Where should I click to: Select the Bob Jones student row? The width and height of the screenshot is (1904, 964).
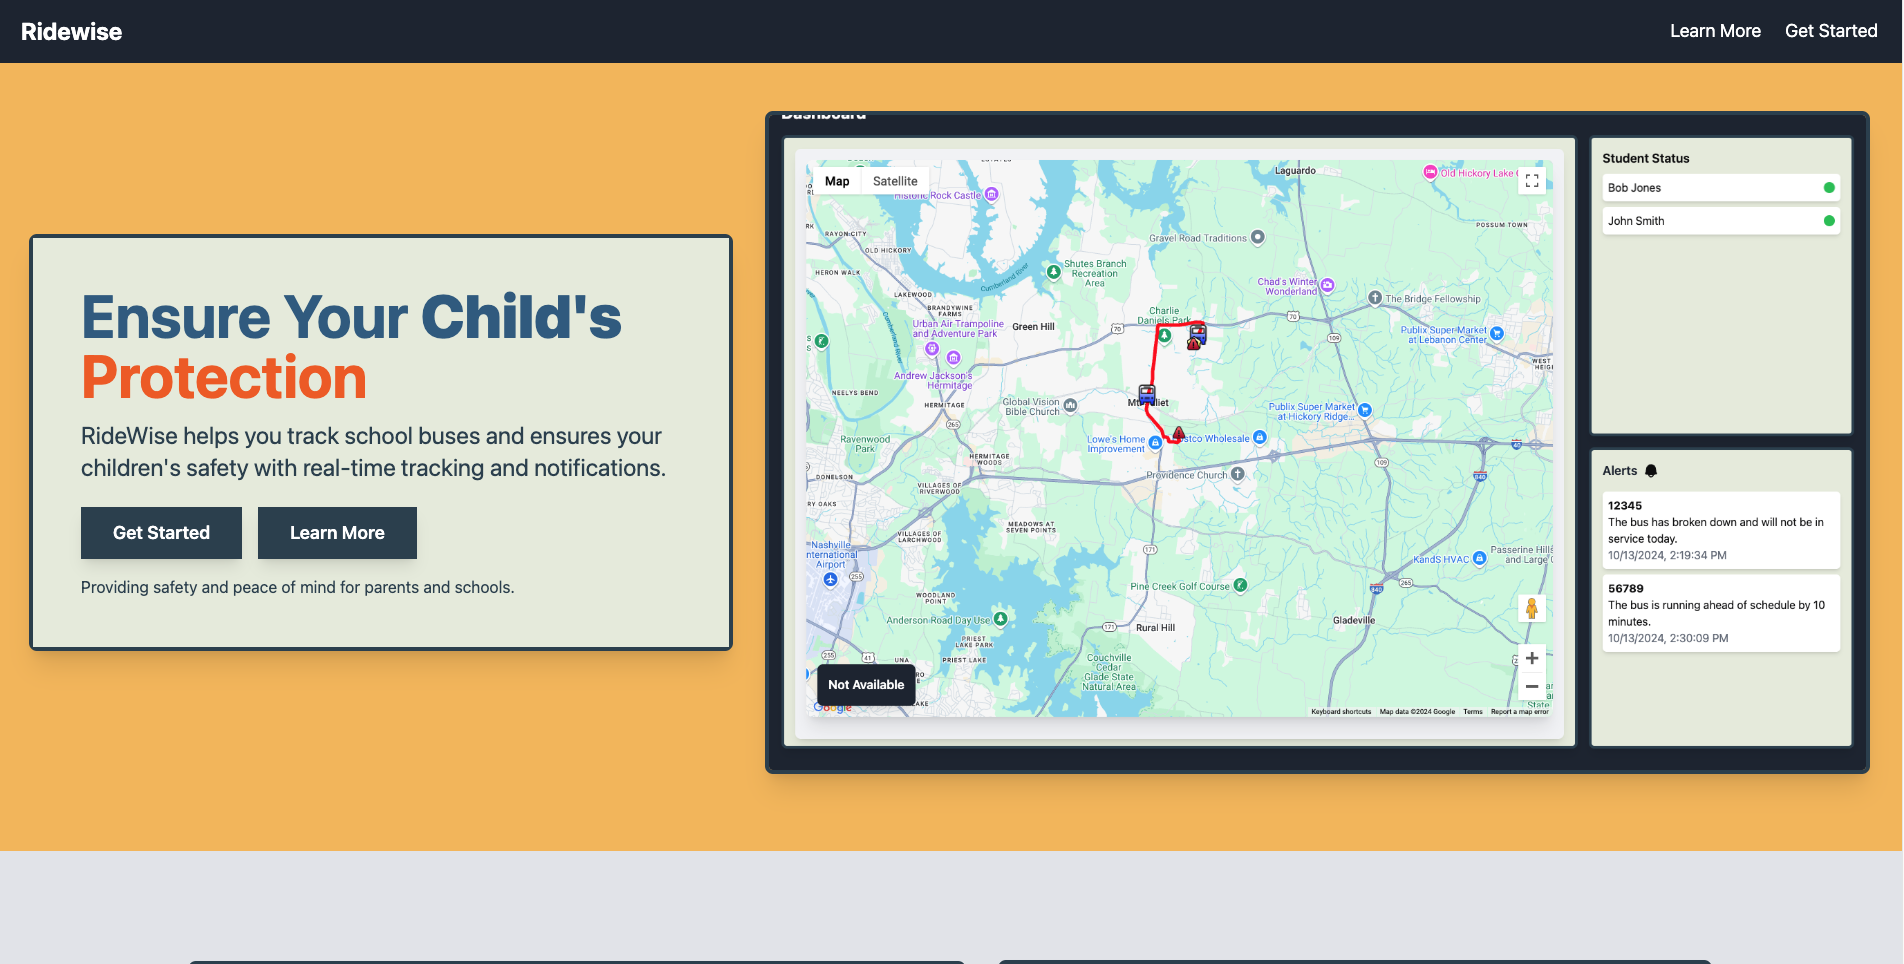(1721, 188)
